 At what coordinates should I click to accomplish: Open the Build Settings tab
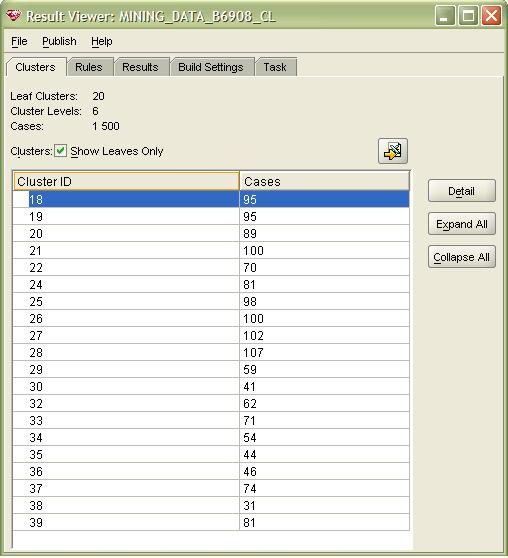click(210, 67)
